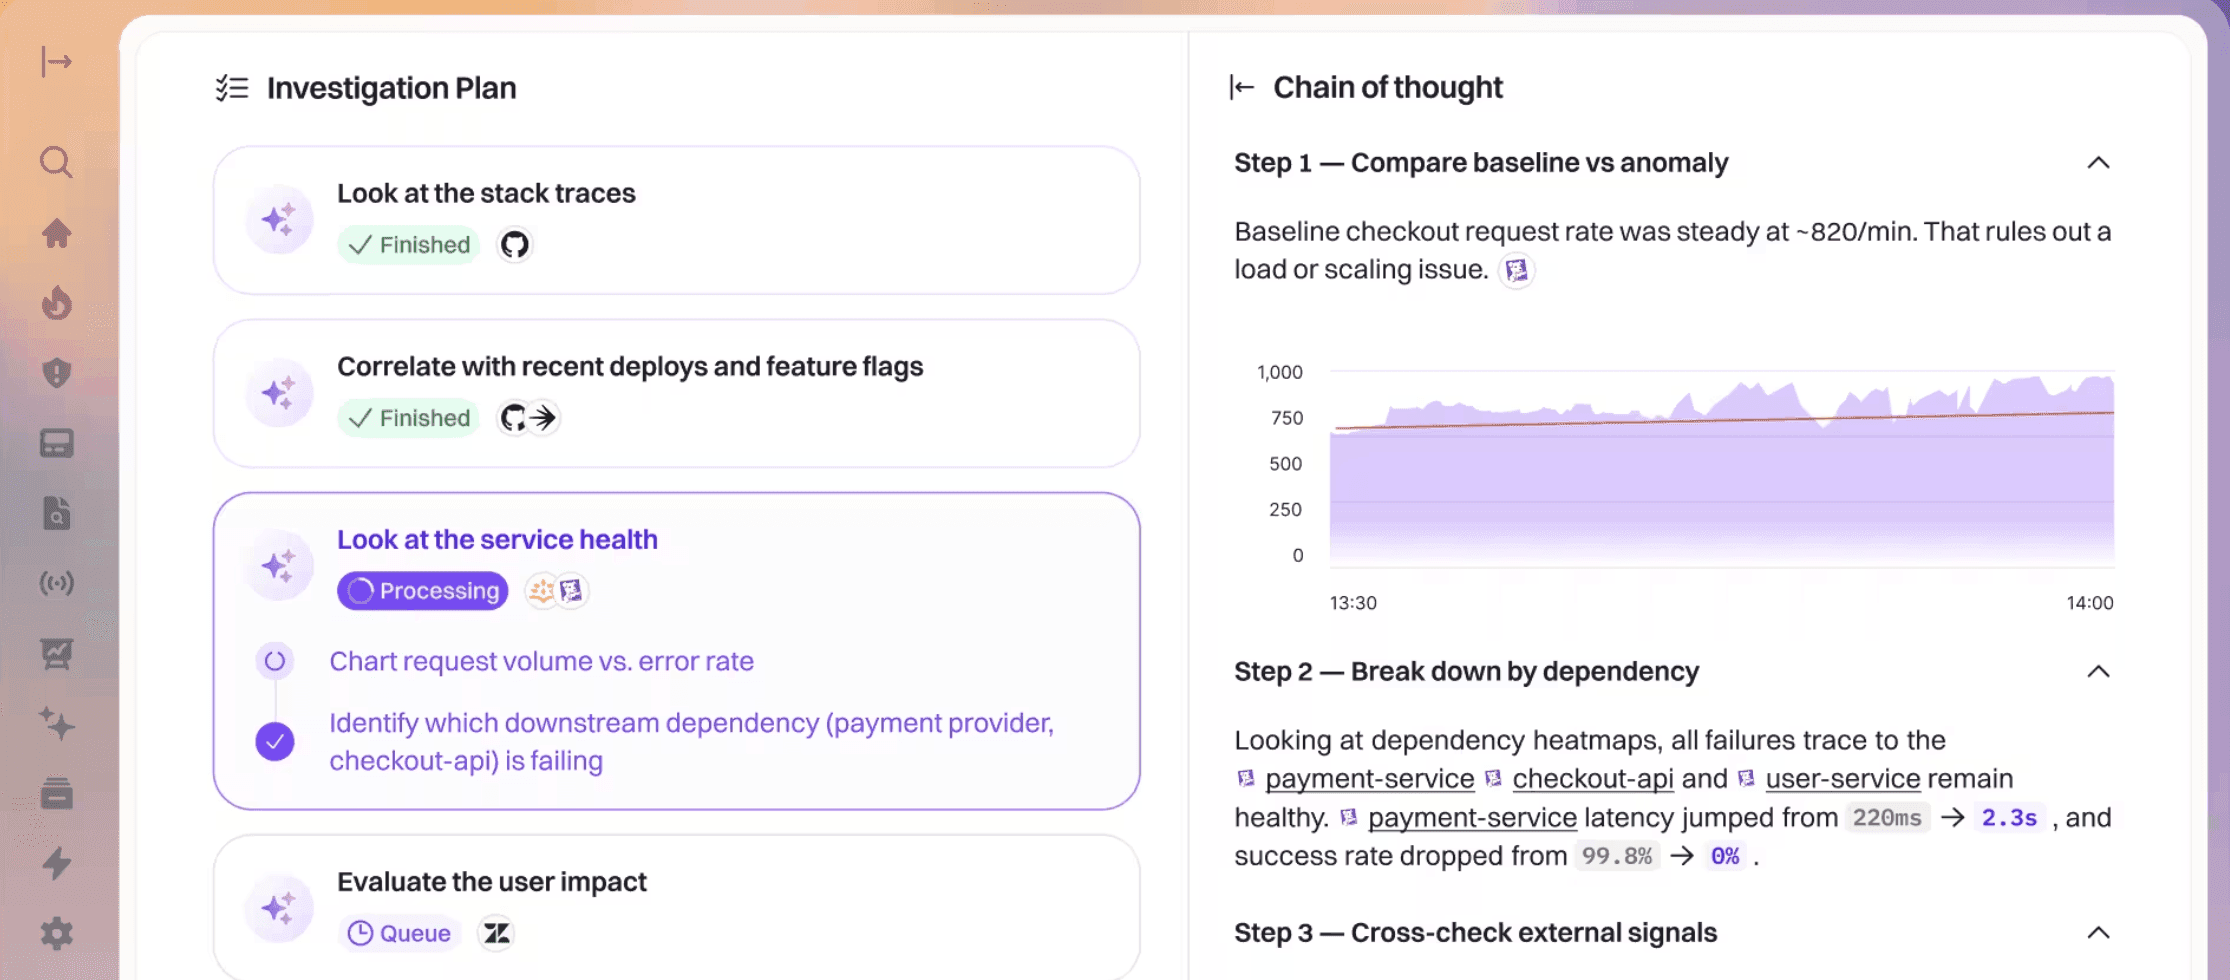Viewport: 2230px width, 980px height.
Task: Select the live signal broadcast icon
Action: [x=57, y=583]
